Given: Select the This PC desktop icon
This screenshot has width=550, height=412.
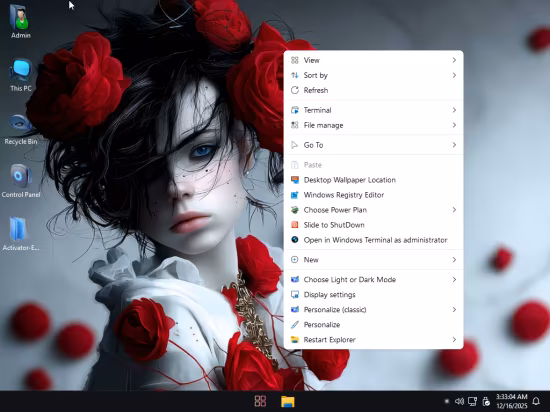Looking at the screenshot, I should pos(20,75).
